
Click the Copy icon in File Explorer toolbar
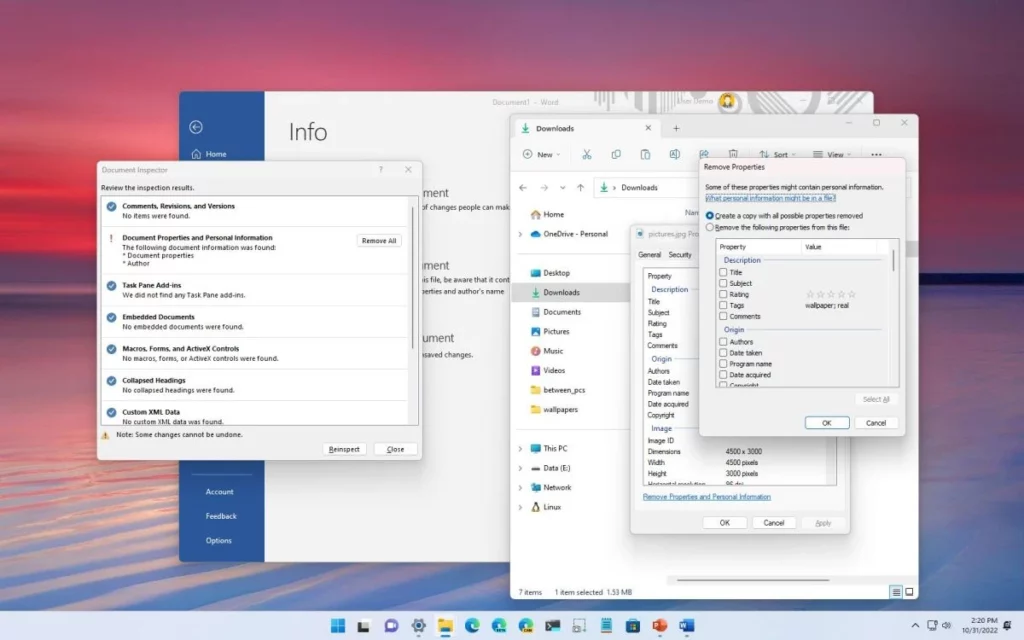[616, 155]
